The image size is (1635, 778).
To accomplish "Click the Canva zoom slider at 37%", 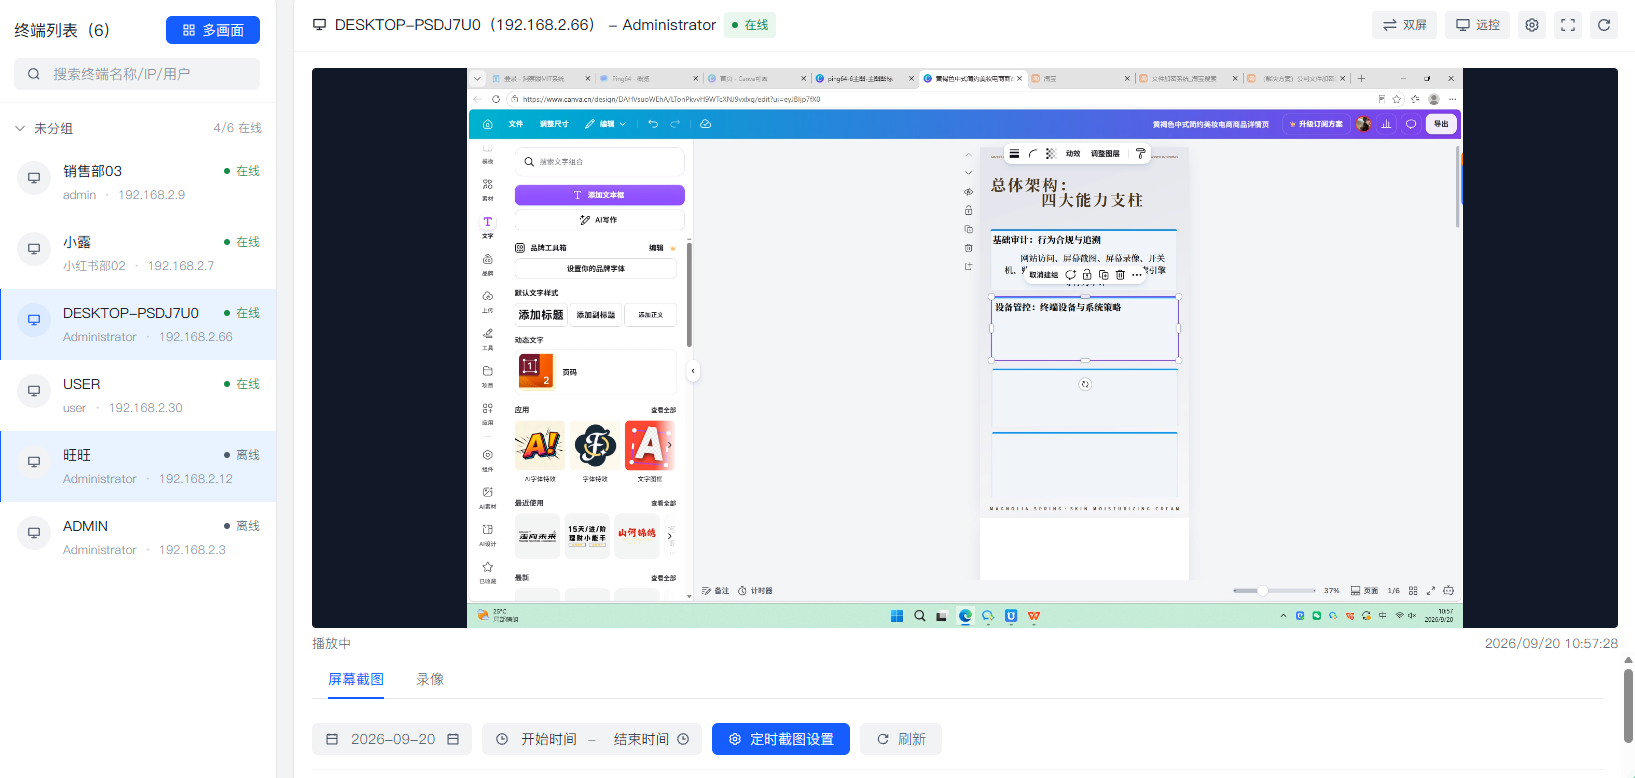I will tap(1274, 591).
